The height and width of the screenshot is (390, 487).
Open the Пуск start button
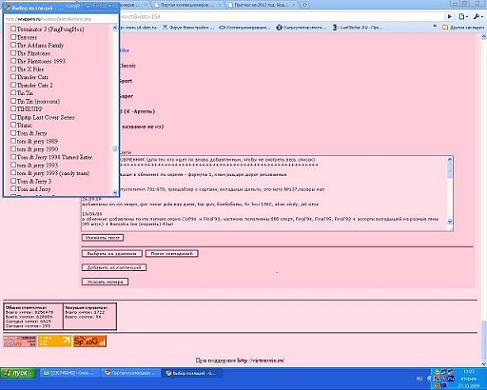18,373
